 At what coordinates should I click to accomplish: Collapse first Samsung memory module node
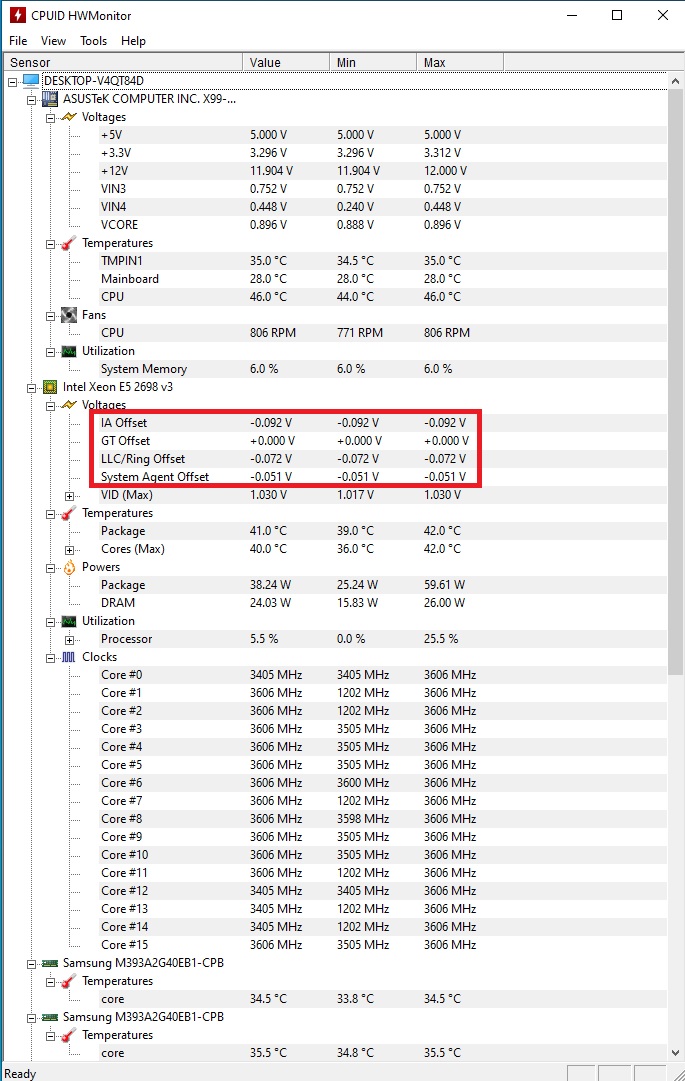pyautogui.click(x=32, y=964)
